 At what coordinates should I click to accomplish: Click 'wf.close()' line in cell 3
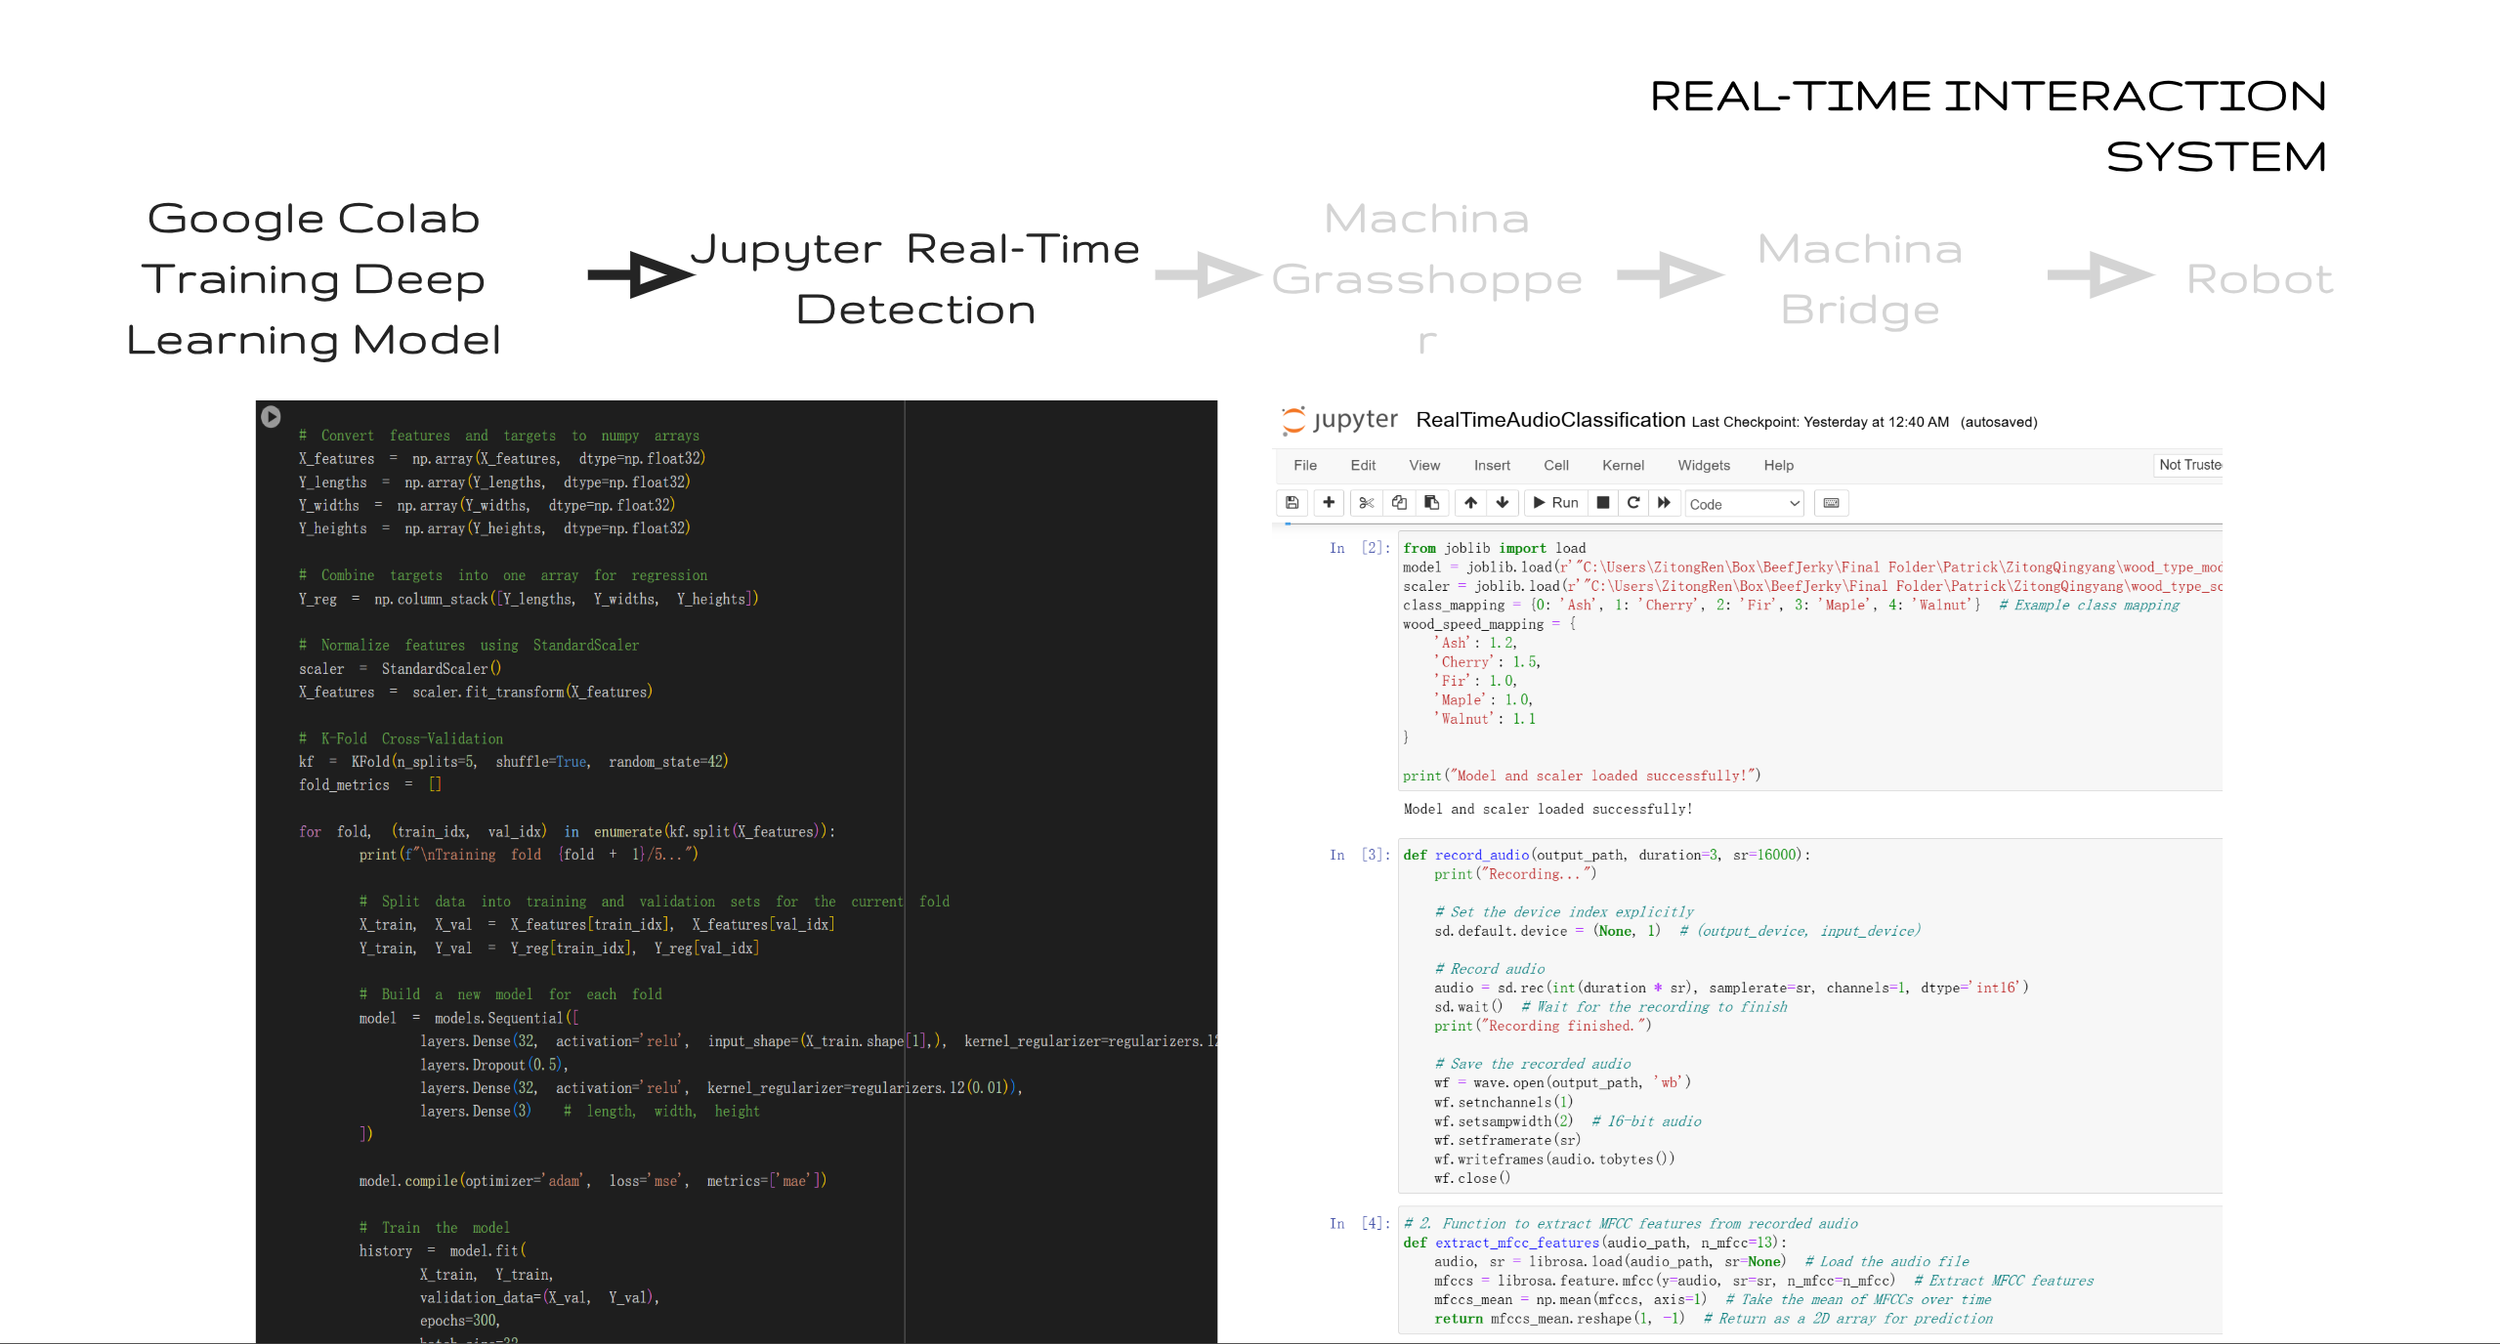1472,1179
